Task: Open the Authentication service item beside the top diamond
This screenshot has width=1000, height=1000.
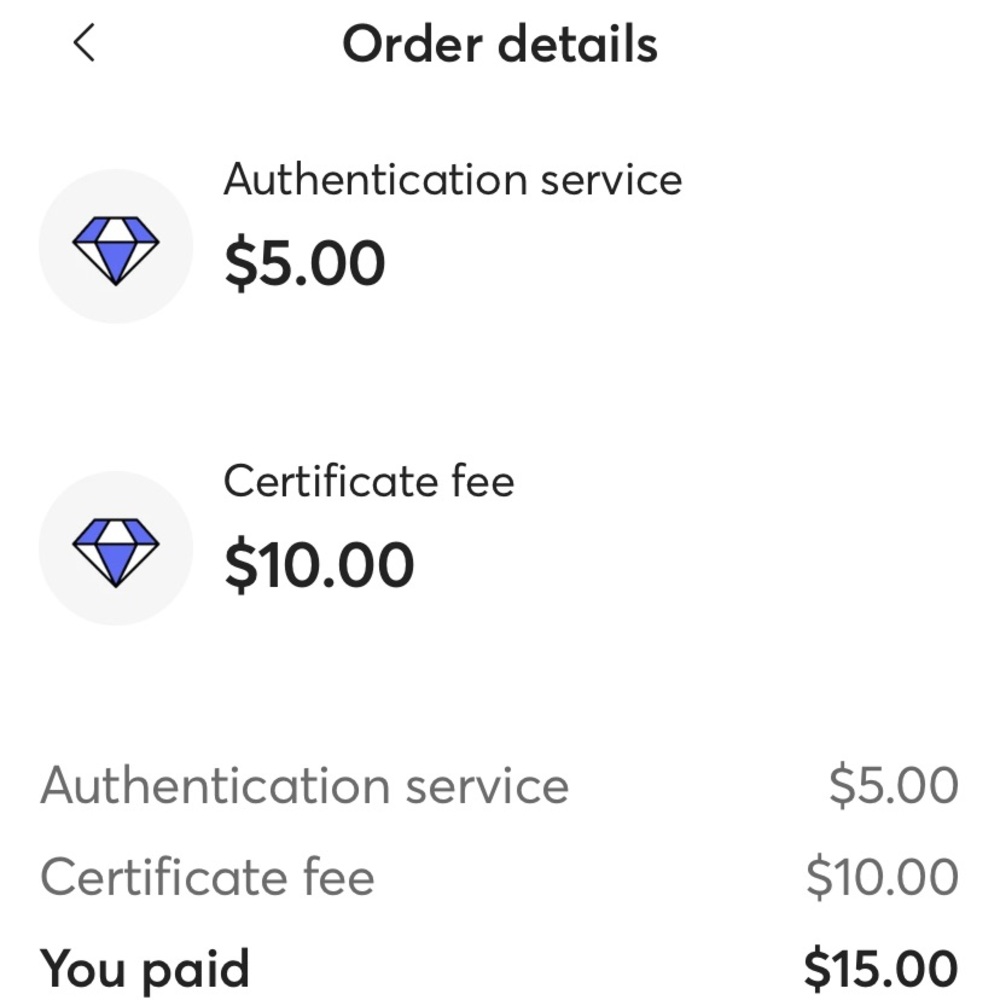Action: (453, 179)
